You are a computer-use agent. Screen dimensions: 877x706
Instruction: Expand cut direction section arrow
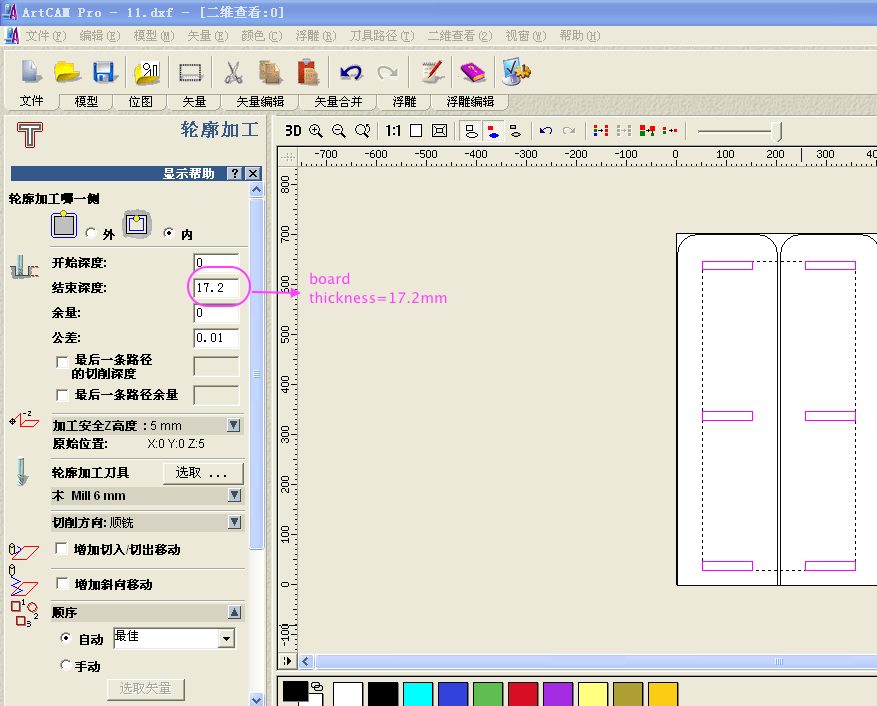[x=235, y=522]
